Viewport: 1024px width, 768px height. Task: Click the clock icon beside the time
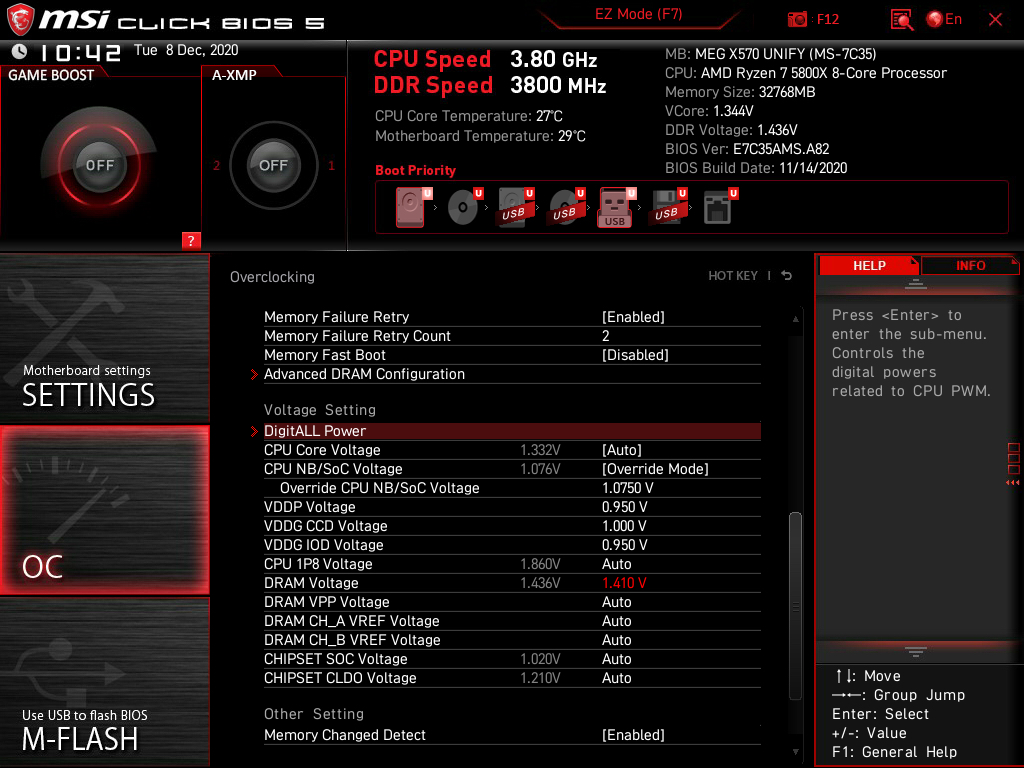tap(20, 52)
